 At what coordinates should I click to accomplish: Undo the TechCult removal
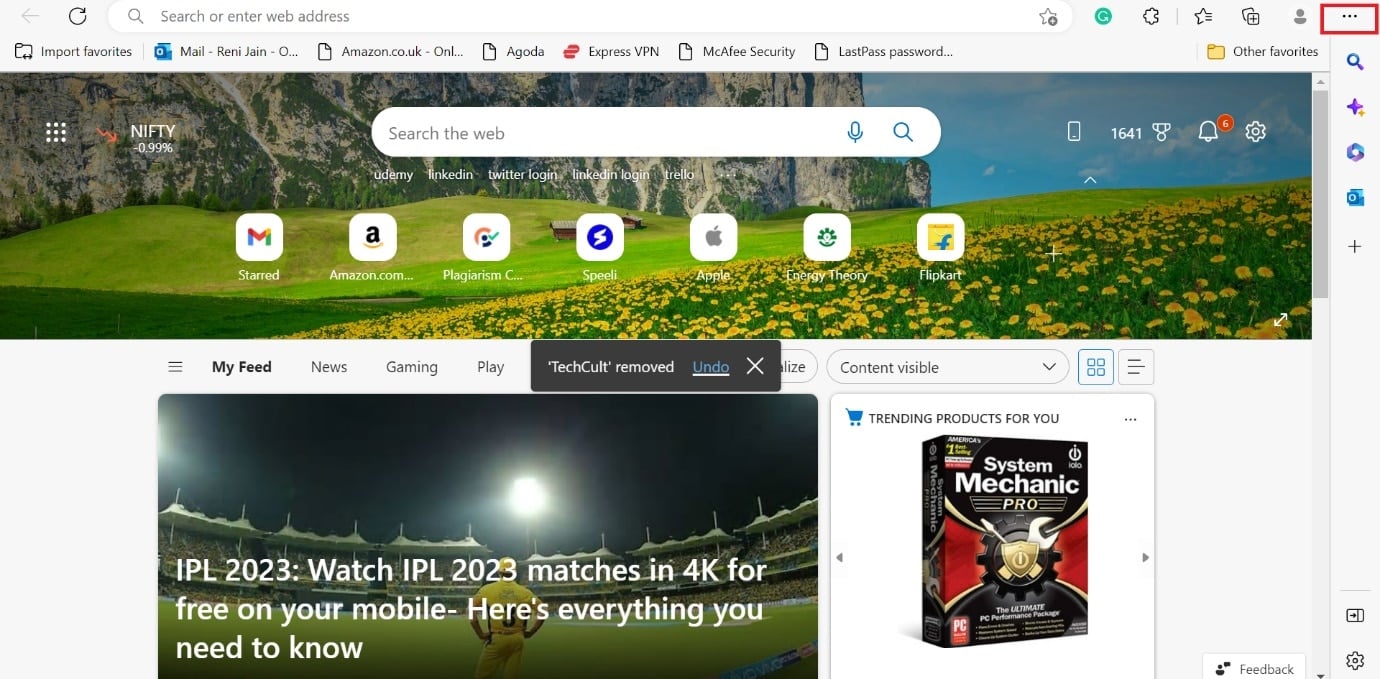point(710,366)
